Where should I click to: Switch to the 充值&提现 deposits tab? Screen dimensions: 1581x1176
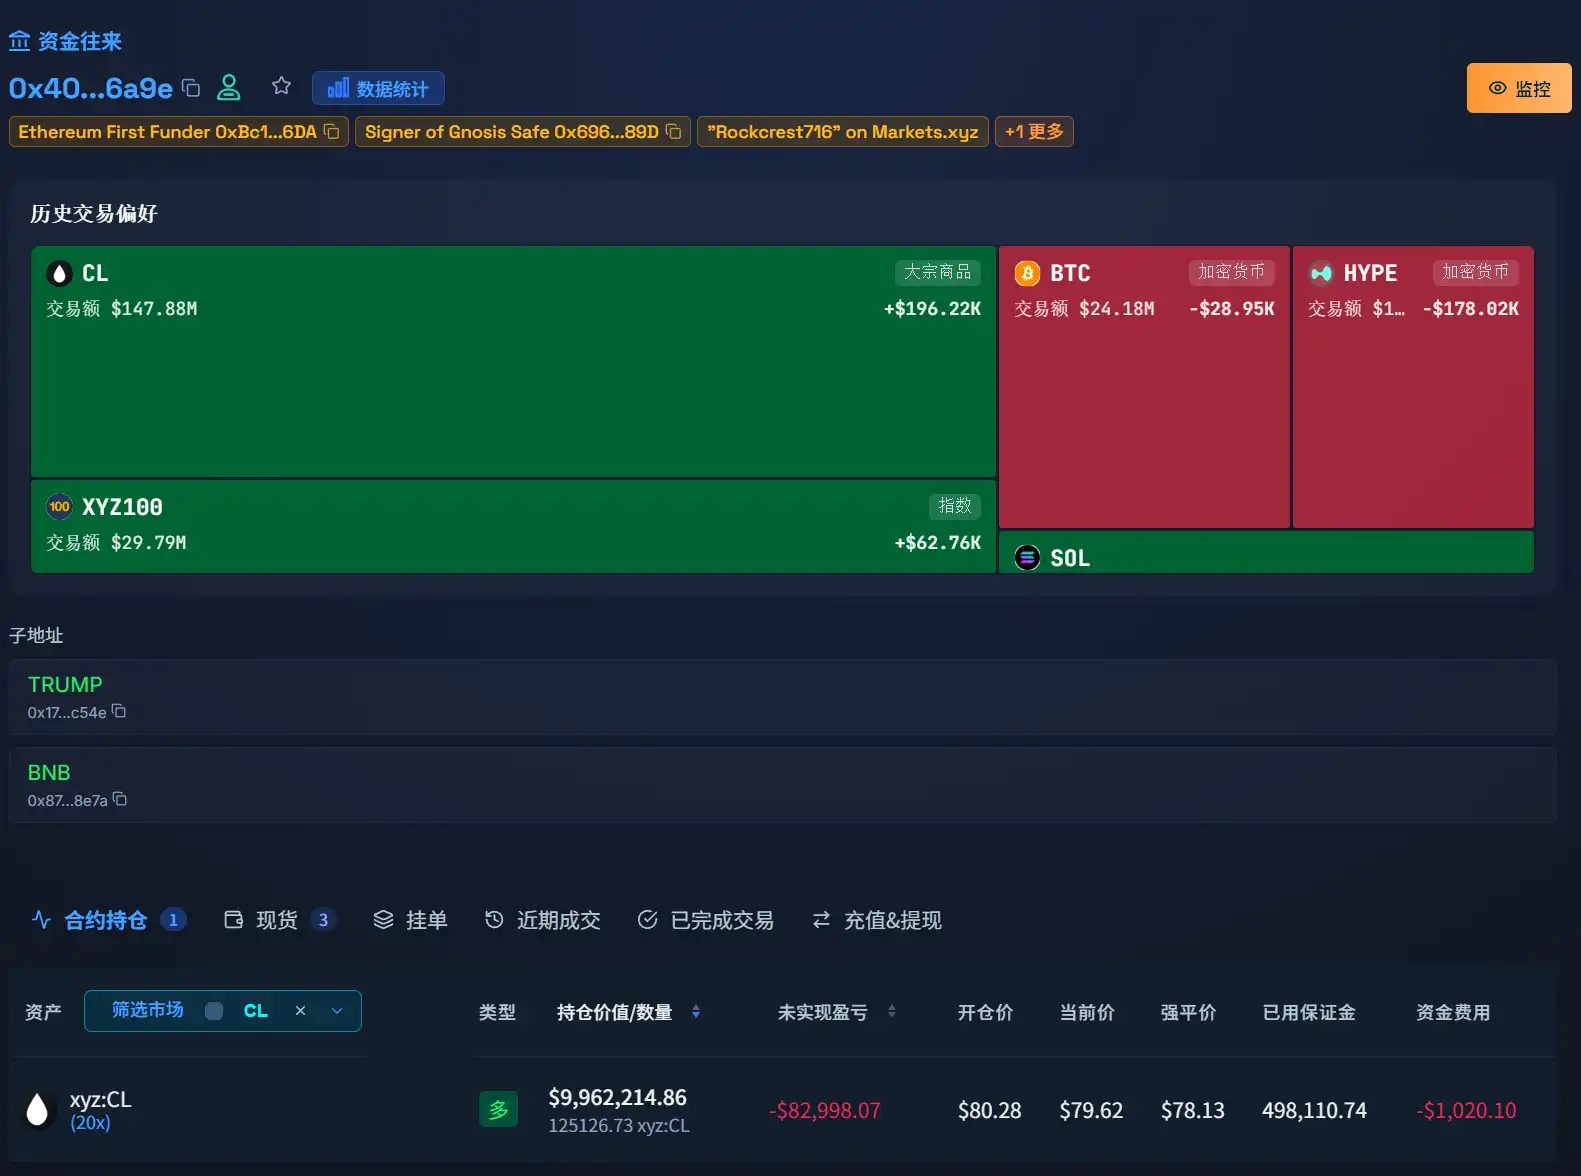pos(877,920)
